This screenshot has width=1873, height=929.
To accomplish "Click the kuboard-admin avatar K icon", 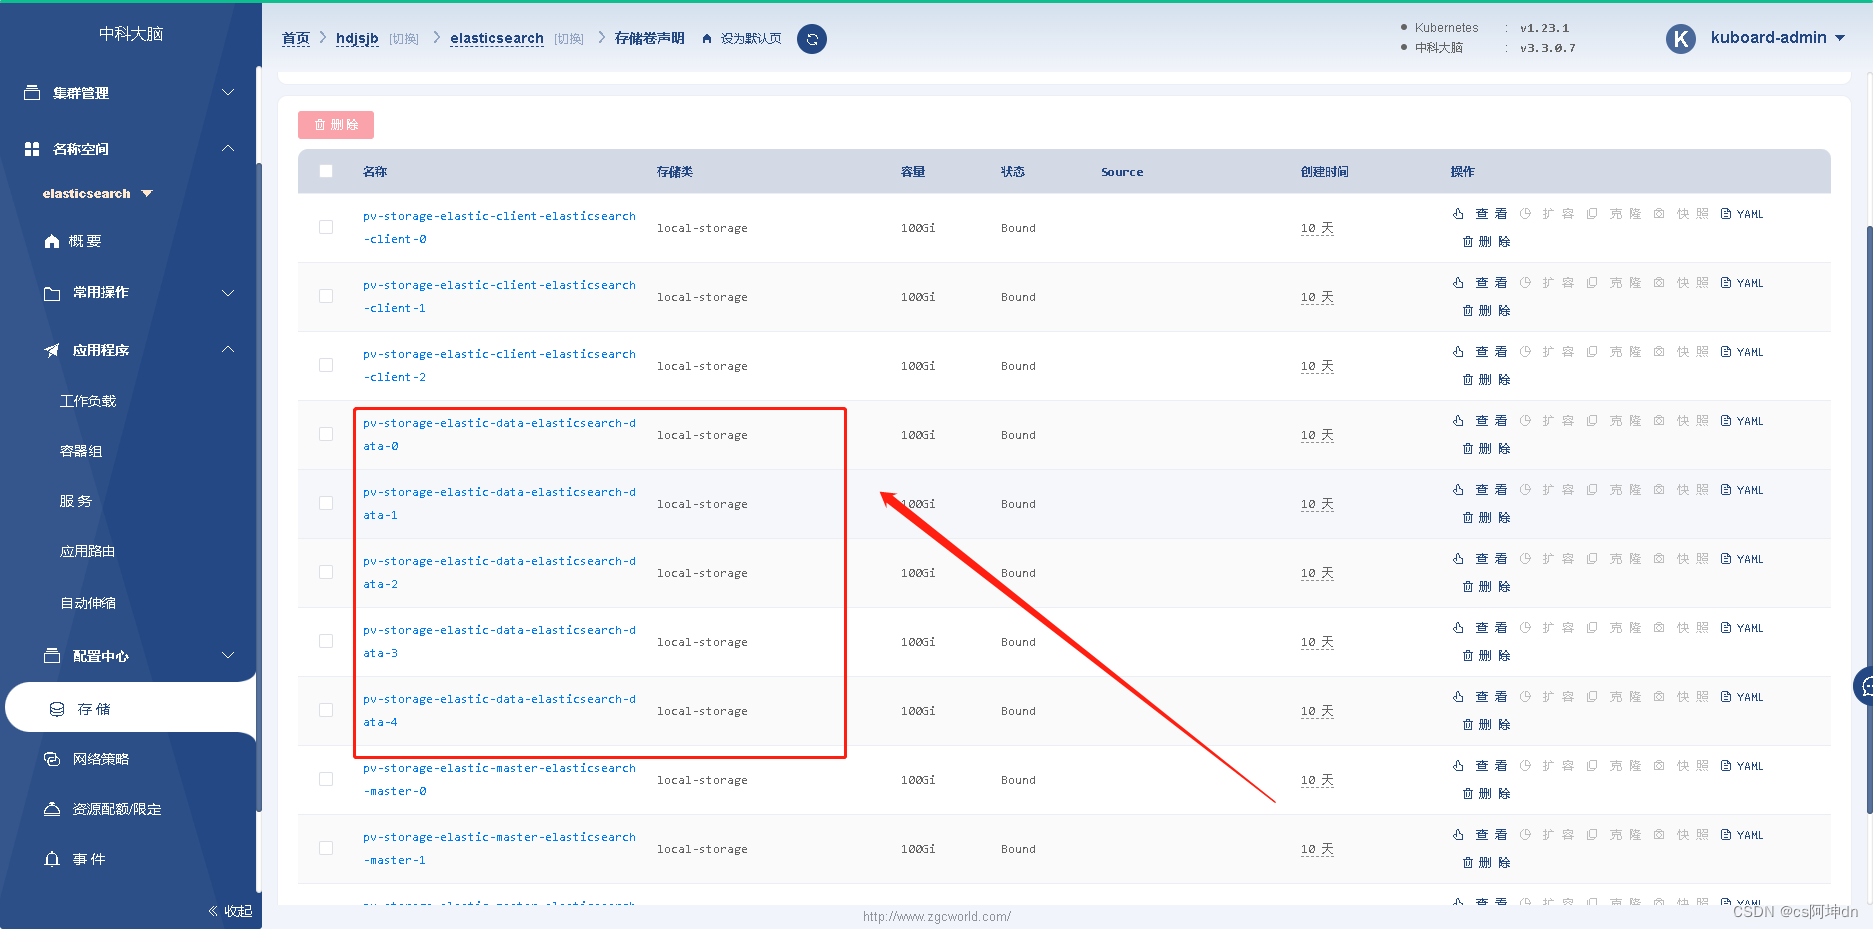I will 1681,39.
